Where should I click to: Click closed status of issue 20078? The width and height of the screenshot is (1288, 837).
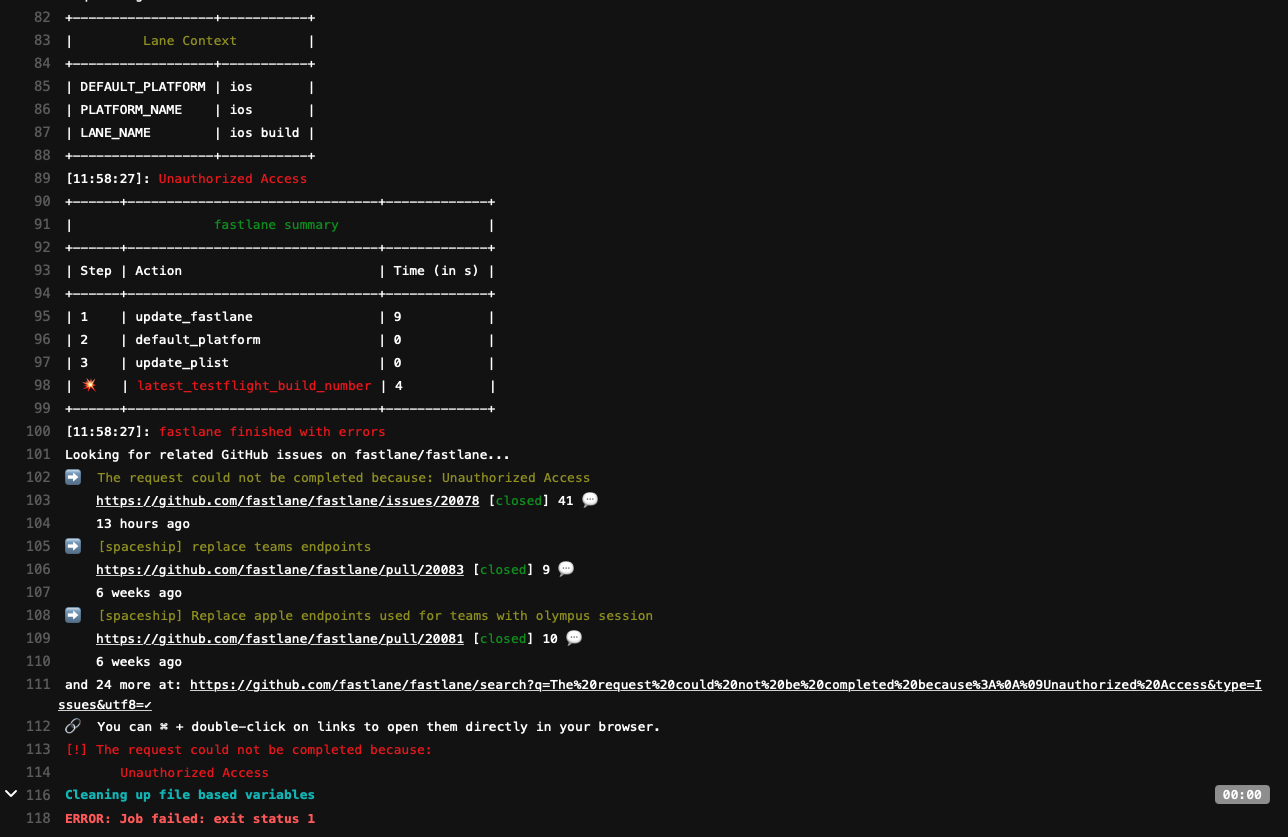coord(519,501)
